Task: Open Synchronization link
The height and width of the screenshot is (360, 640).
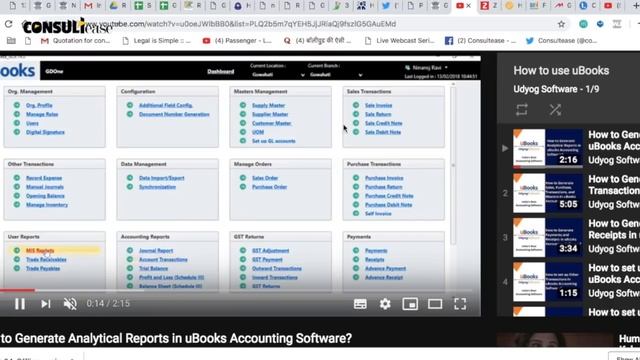Action: click(158, 187)
